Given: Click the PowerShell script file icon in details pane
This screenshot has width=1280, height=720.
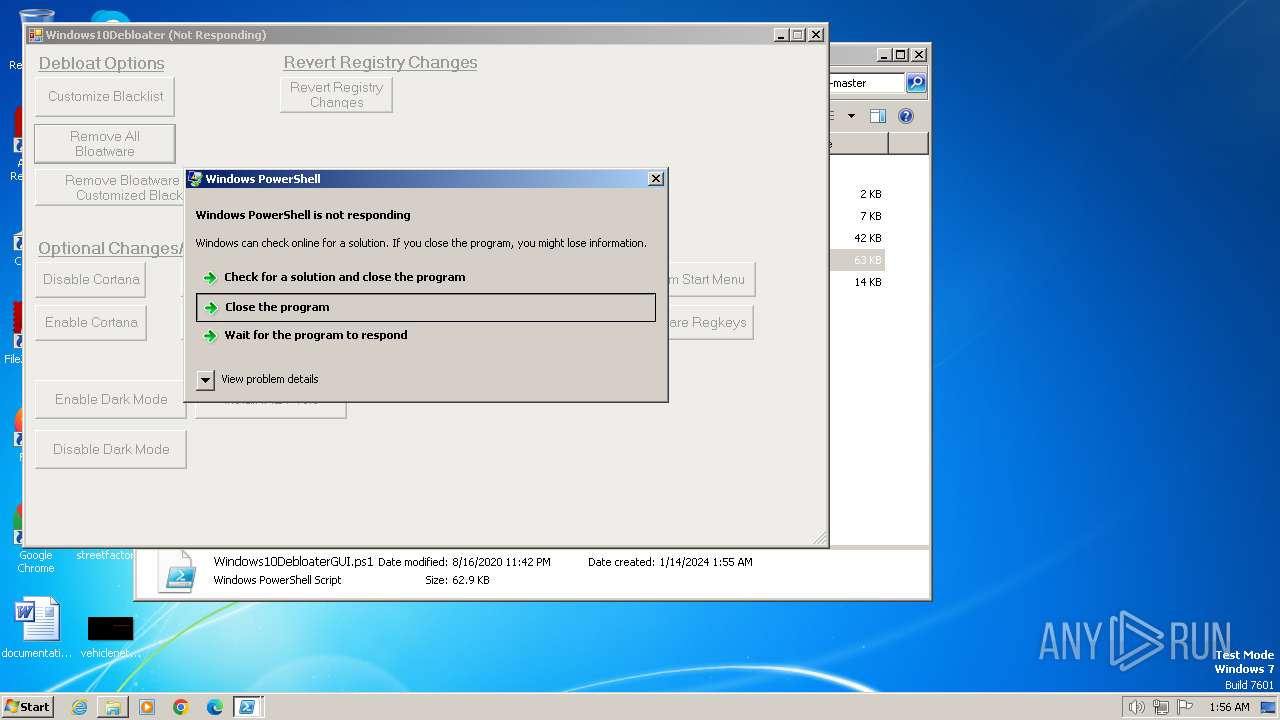Looking at the screenshot, I should [177, 571].
